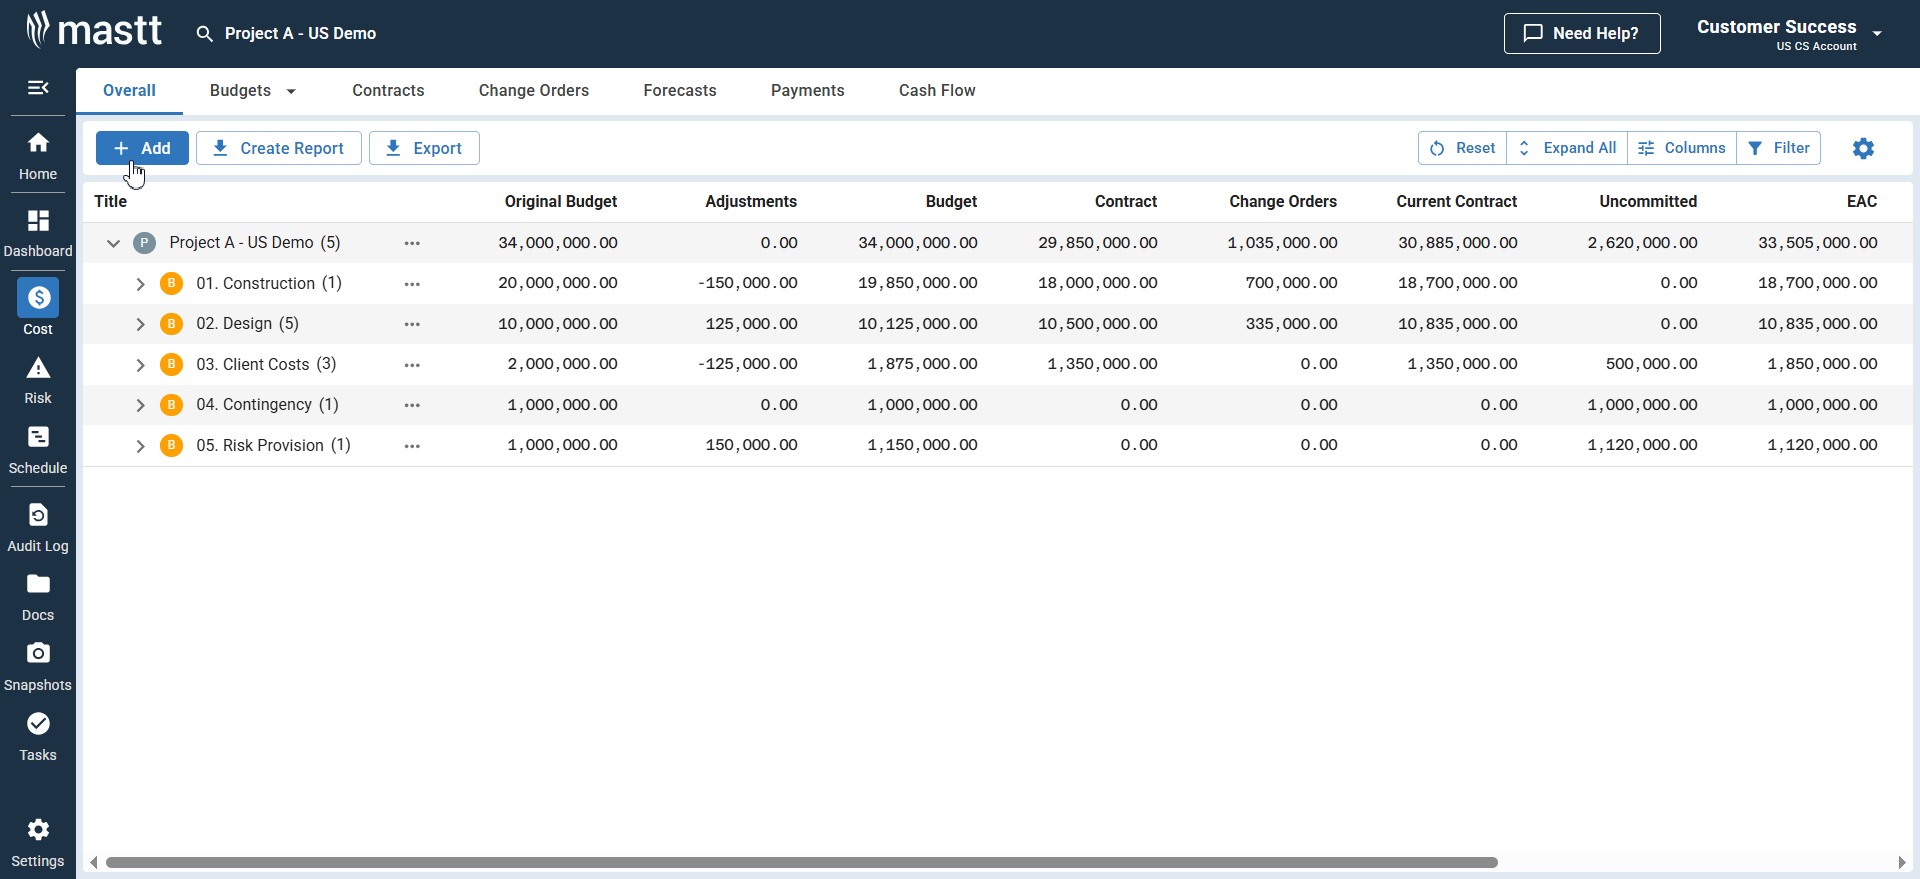Viewport: 1920px width, 879px height.
Task: Expand the 01. Construction row
Action: (x=140, y=284)
